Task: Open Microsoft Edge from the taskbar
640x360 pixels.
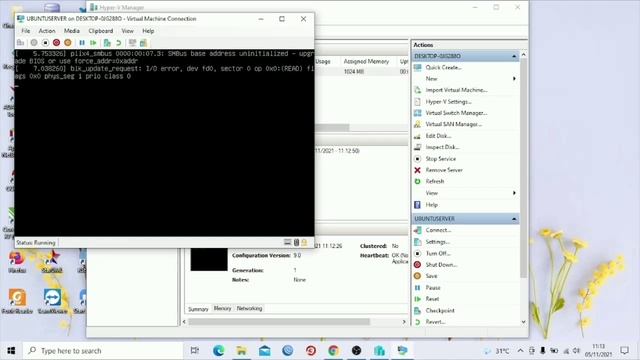Action: [218, 351]
